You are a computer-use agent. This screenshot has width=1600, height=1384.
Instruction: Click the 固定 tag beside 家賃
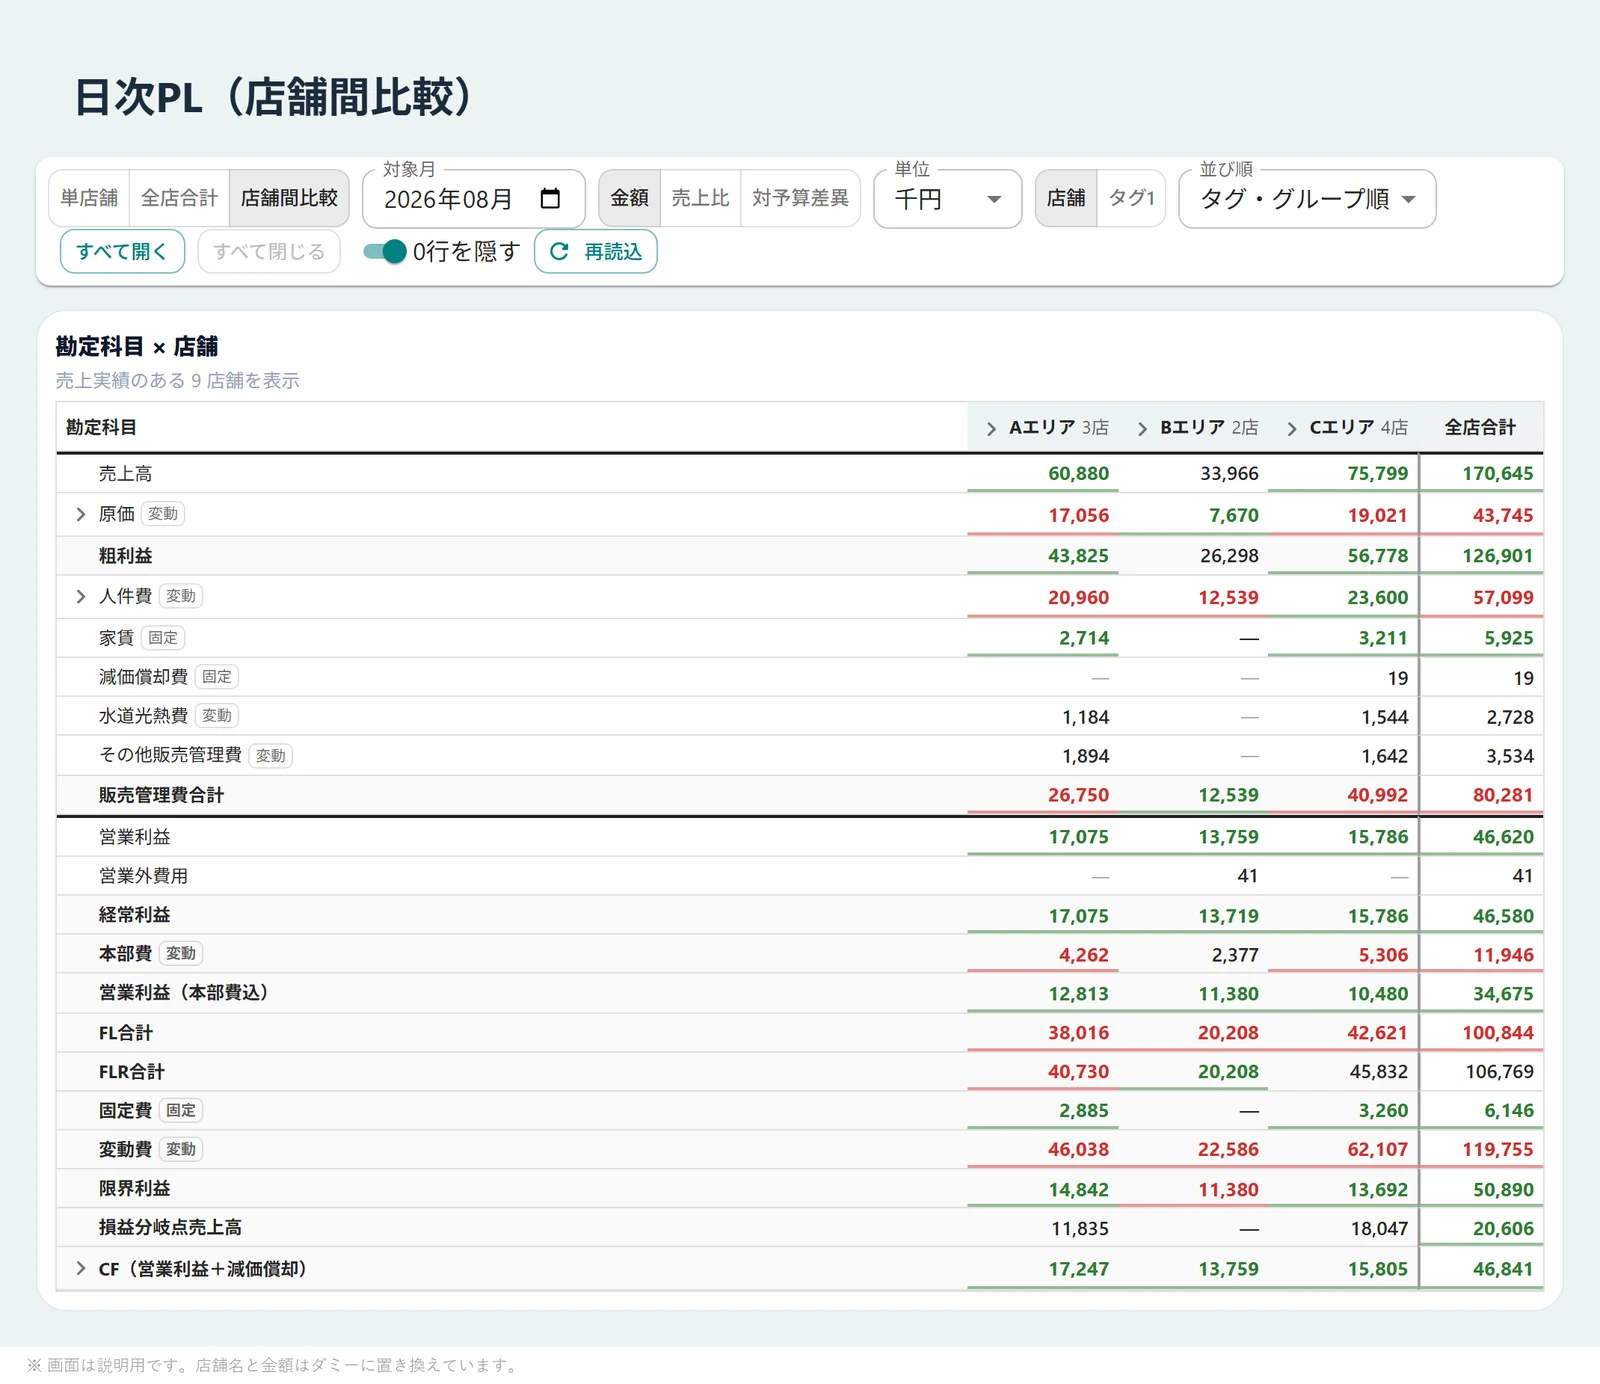[163, 637]
